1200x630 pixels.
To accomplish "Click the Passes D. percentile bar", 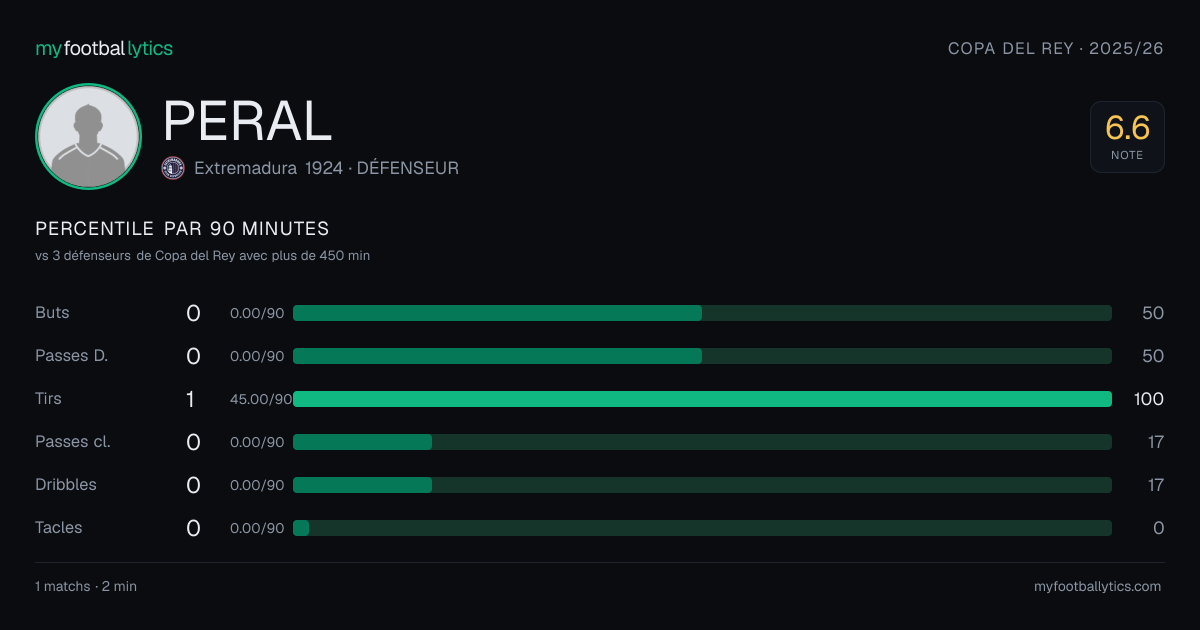I will 702,356.
